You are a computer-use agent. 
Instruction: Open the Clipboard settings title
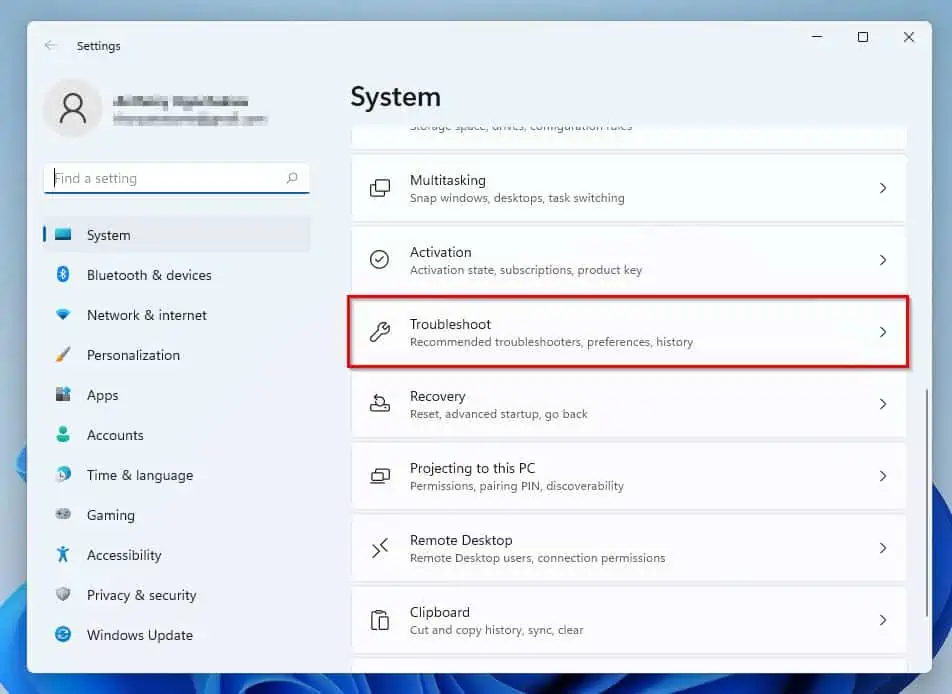point(440,612)
